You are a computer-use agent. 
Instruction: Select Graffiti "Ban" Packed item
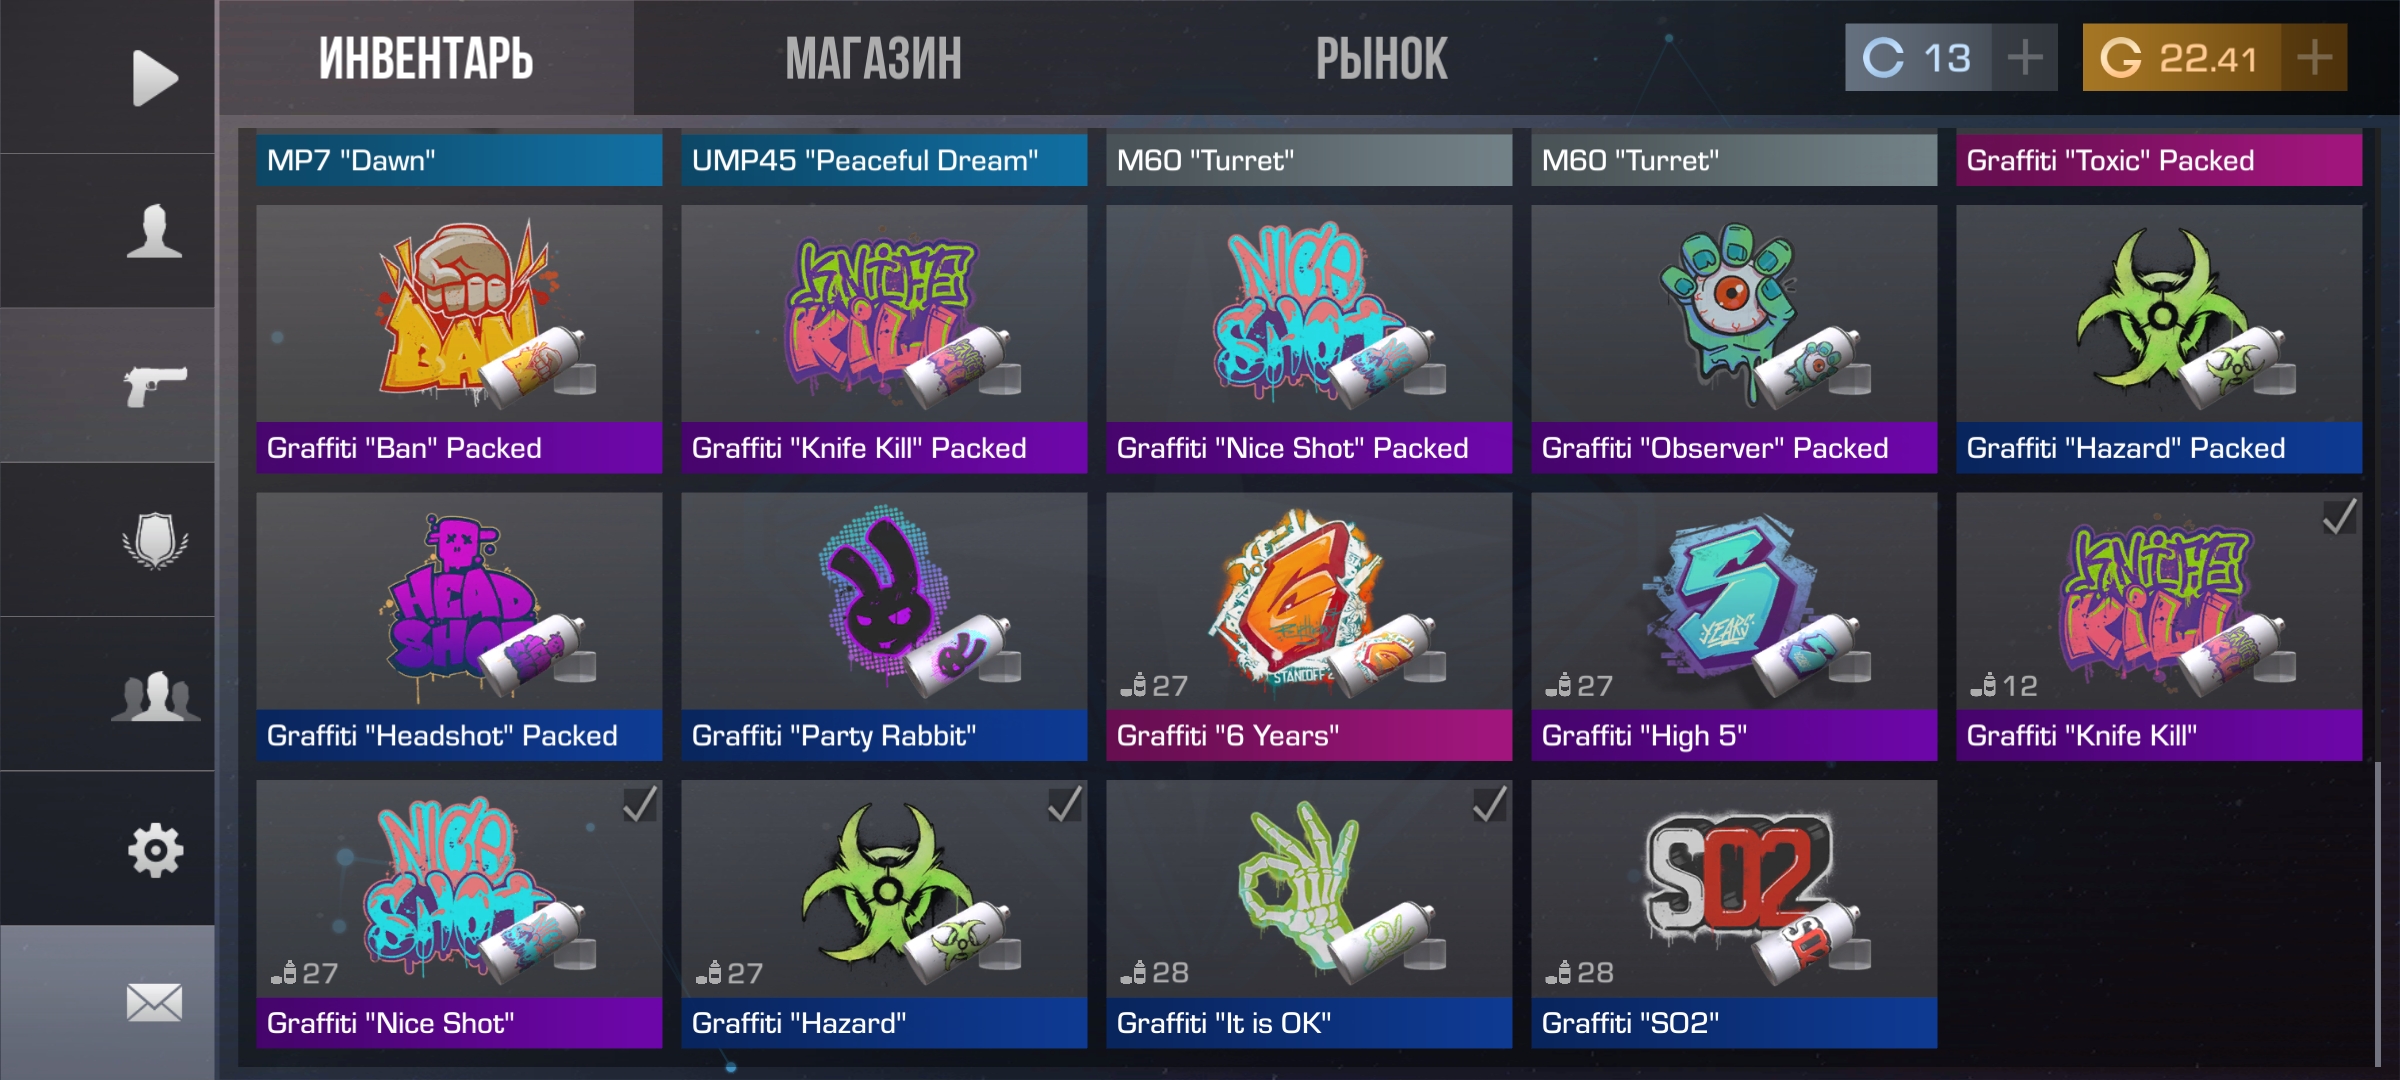pos(459,339)
